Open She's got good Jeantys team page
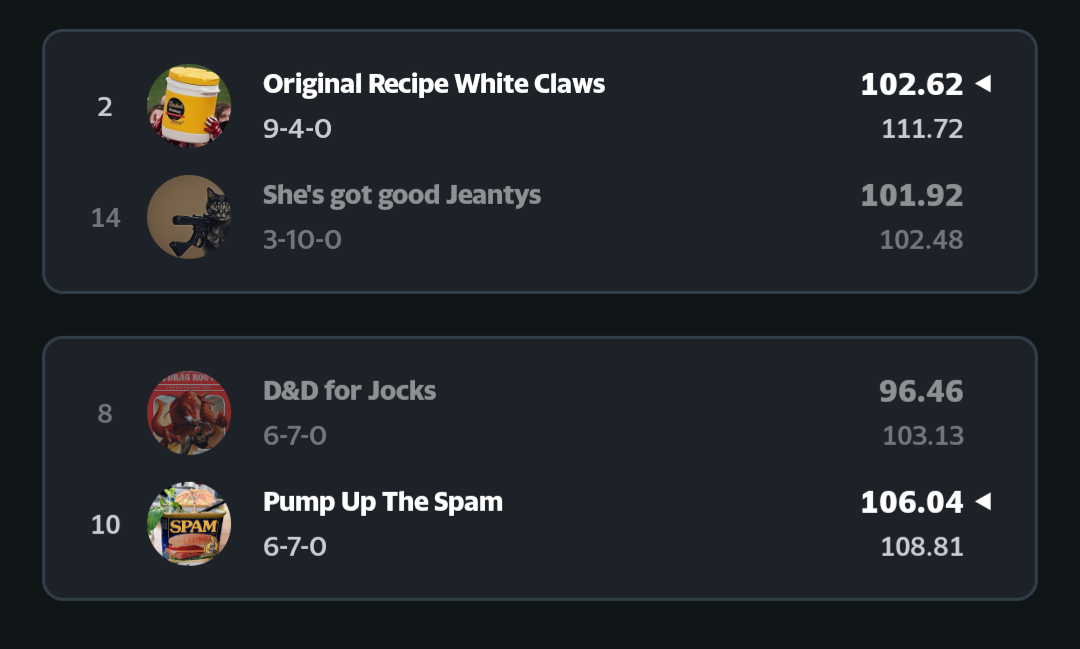The width and height of the screenshot is (1080, 649). [x=402, y=195]
